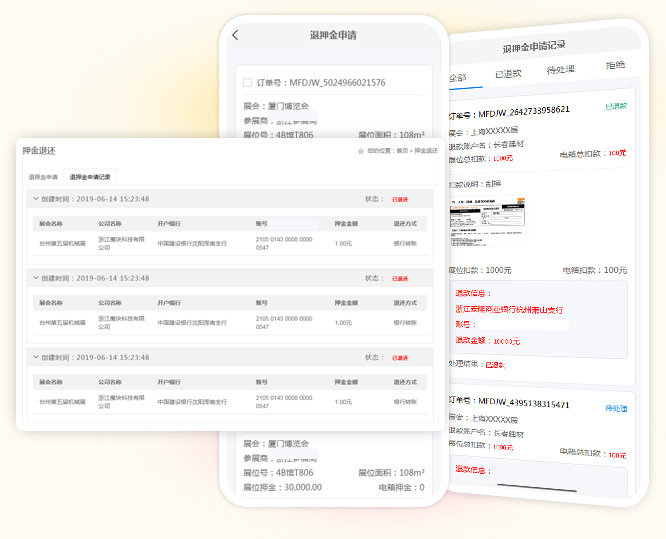Screen dimensions: 666x539
Task: Click the home icon in the breadcrumb
Action: pos(361,150)
